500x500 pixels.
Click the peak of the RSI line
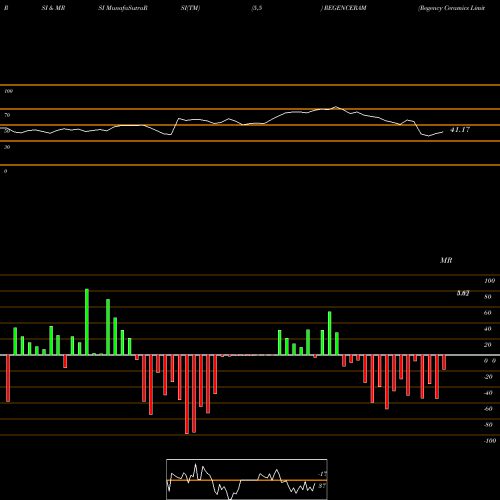pyautogui.click(x=336, y=107)
